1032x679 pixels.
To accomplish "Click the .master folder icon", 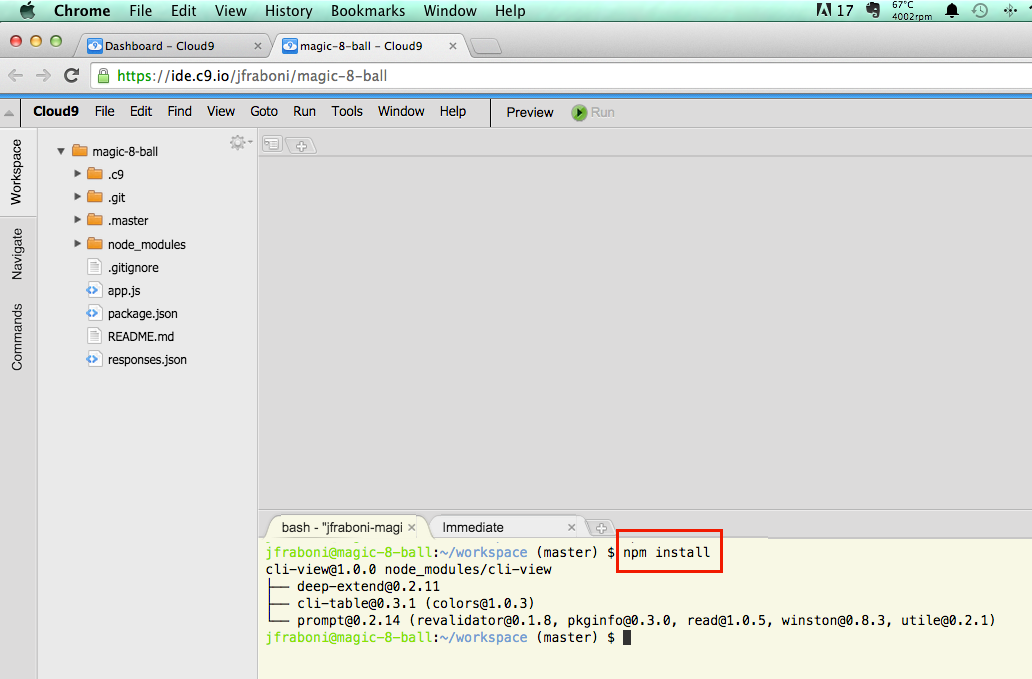I will coord(95,220).
